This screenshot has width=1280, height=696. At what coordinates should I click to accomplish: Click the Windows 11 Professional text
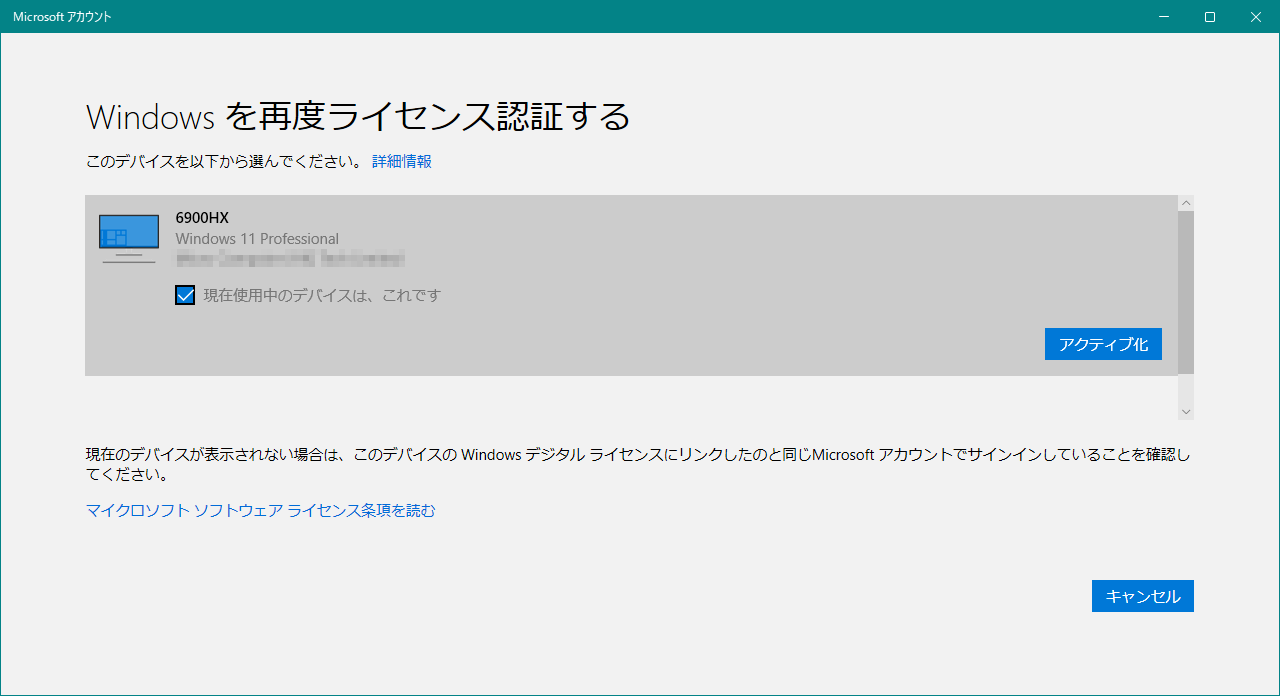coord(257,238)
